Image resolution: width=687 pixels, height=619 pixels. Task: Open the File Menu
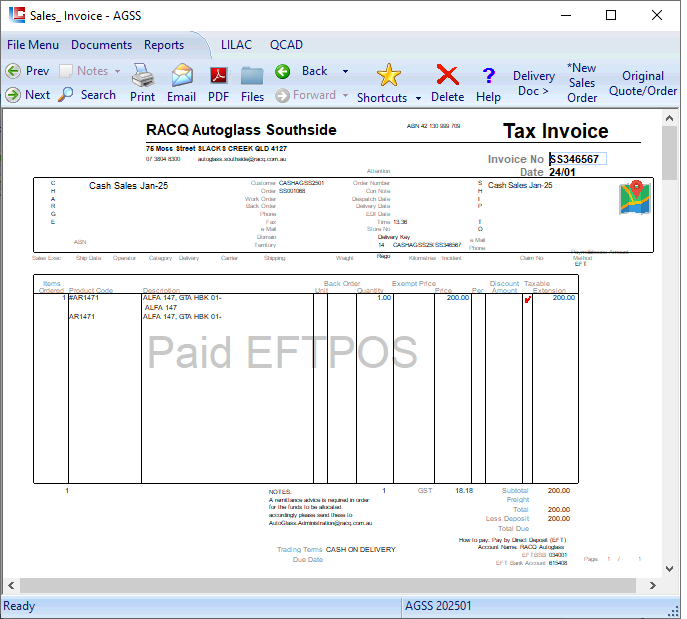[33, 45]
